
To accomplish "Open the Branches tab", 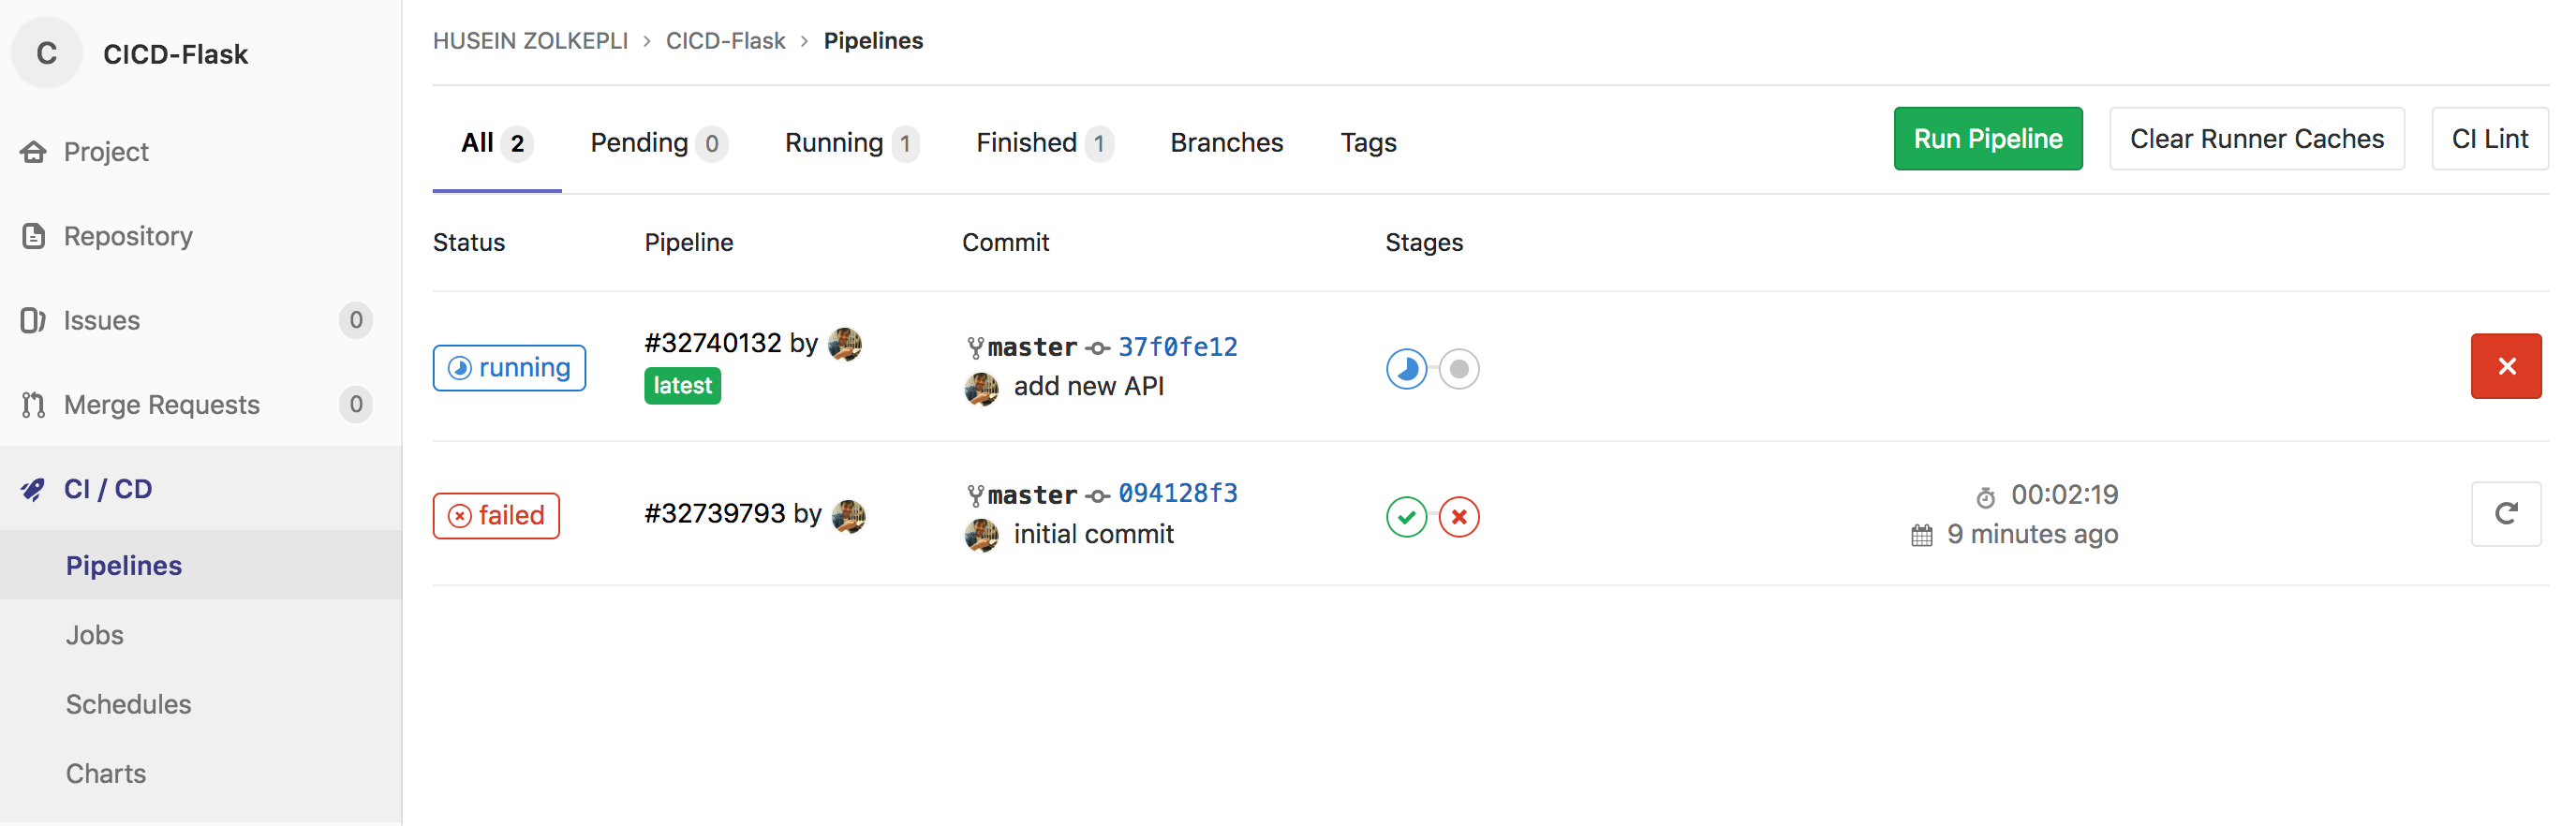I will point(1226,142).
